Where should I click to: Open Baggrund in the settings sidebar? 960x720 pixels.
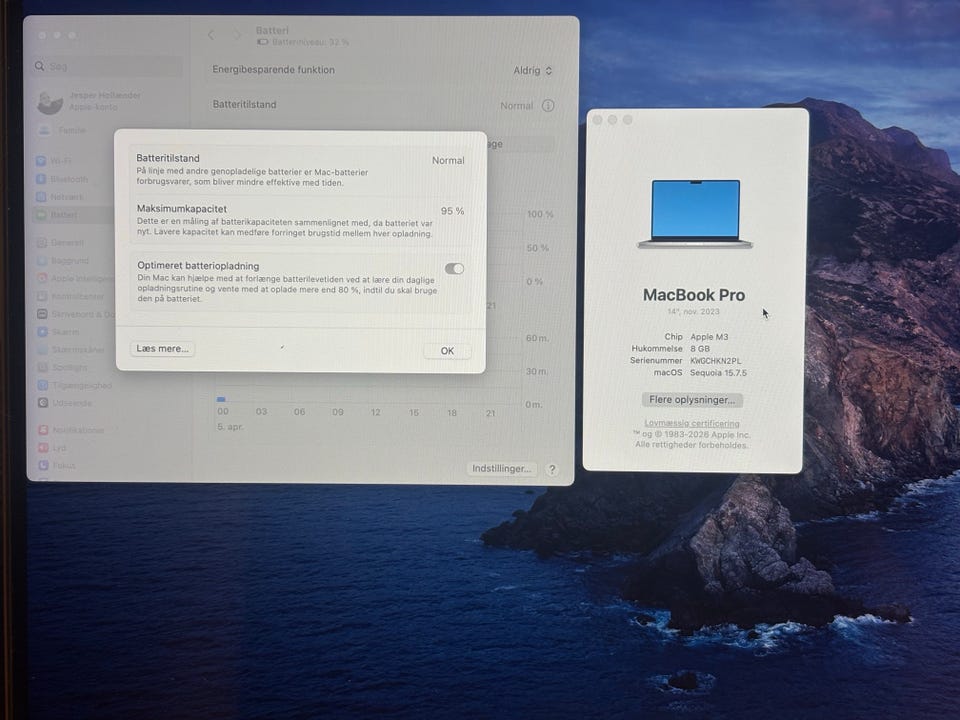point(62,260)
